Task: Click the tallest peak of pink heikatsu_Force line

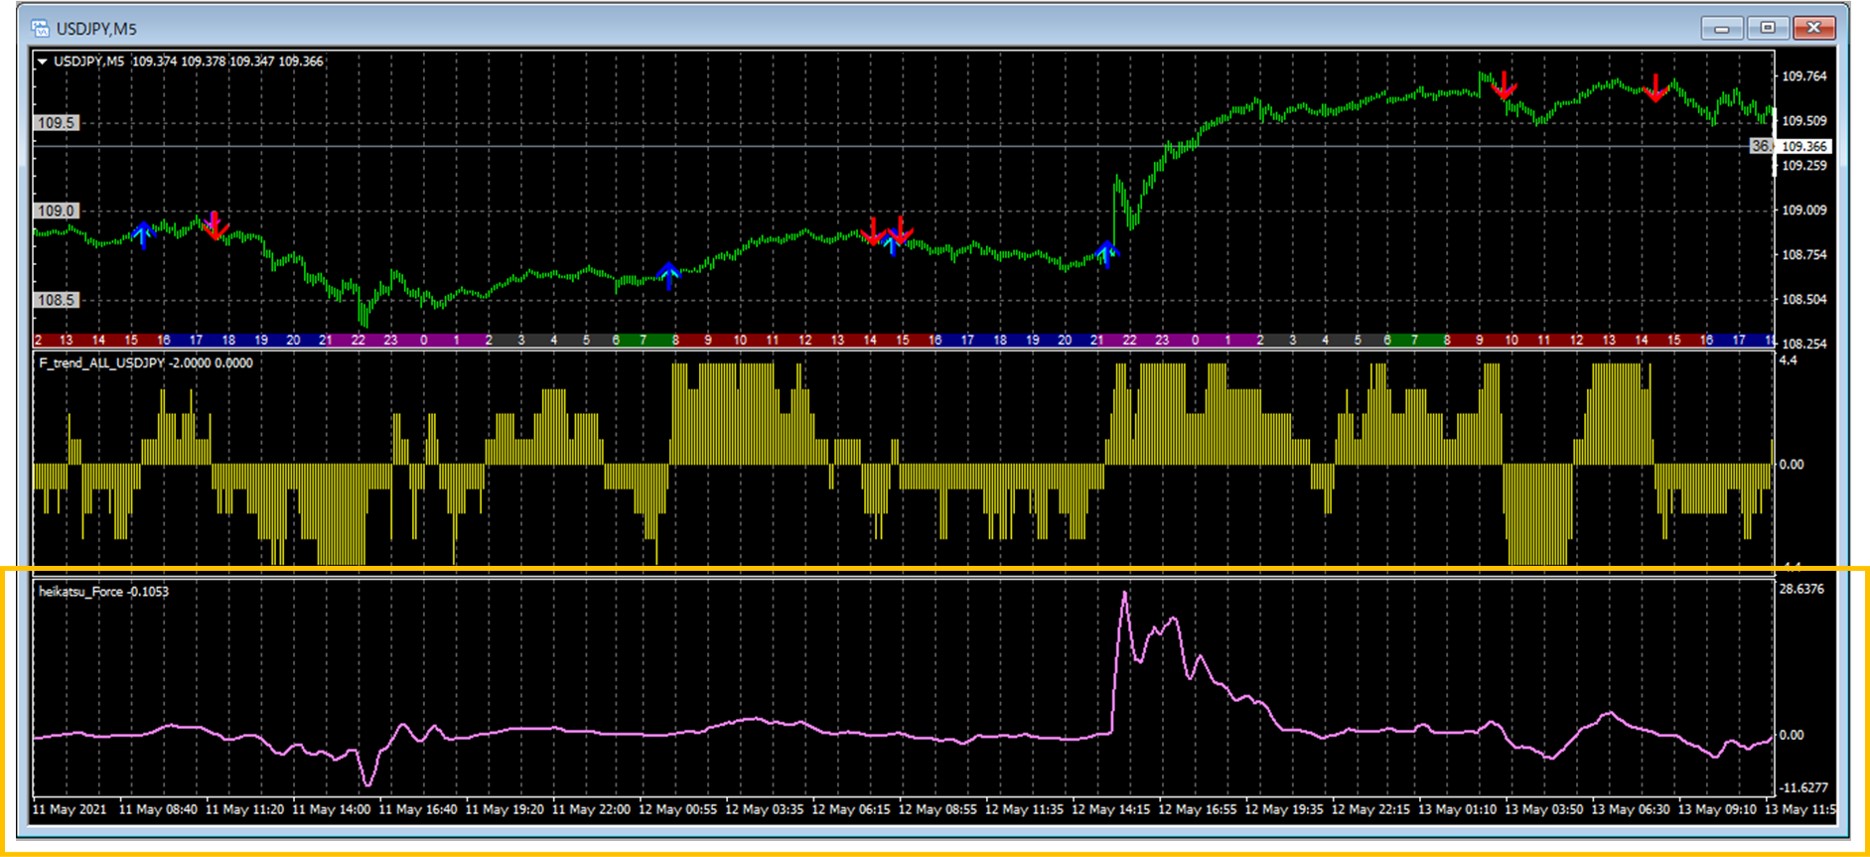Action: coord(1125,594)
